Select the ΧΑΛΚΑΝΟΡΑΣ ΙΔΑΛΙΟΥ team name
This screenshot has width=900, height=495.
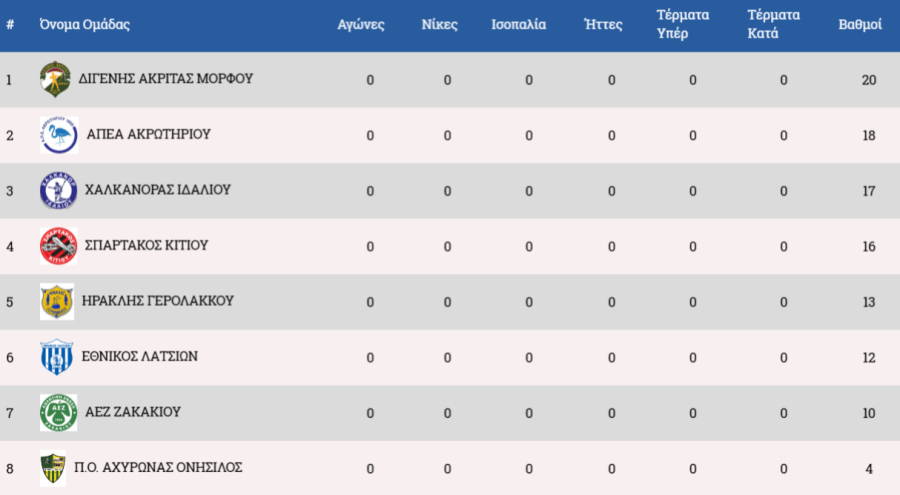[x=158, y=190]
